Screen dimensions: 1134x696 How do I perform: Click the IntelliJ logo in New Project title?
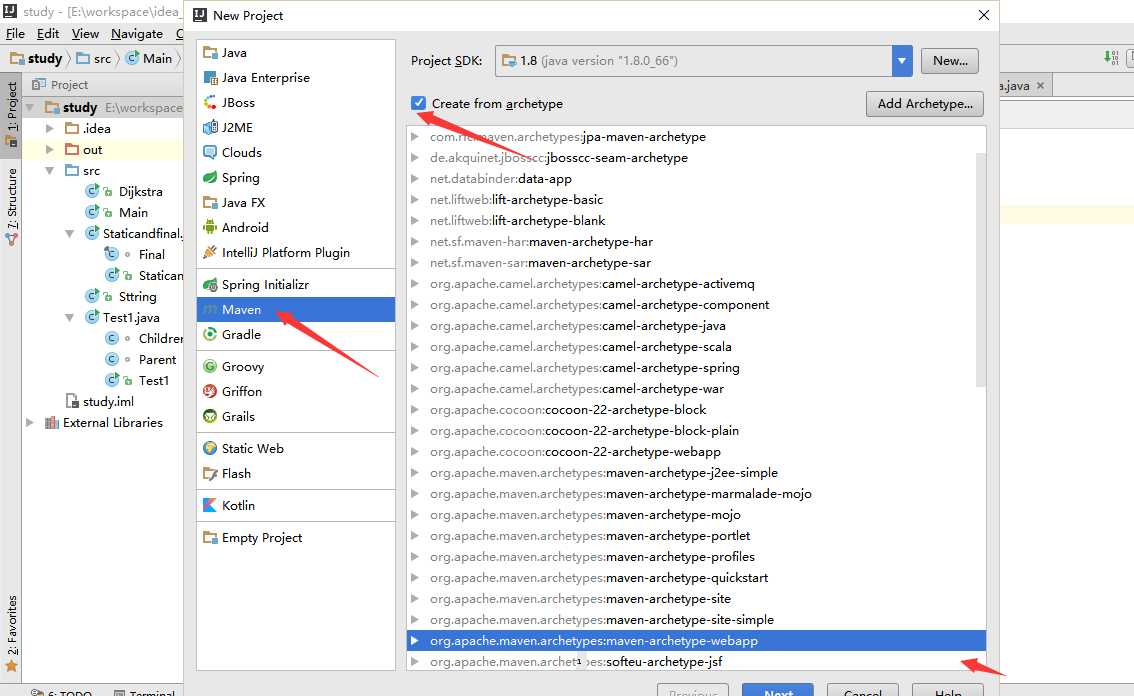[200, 15]
